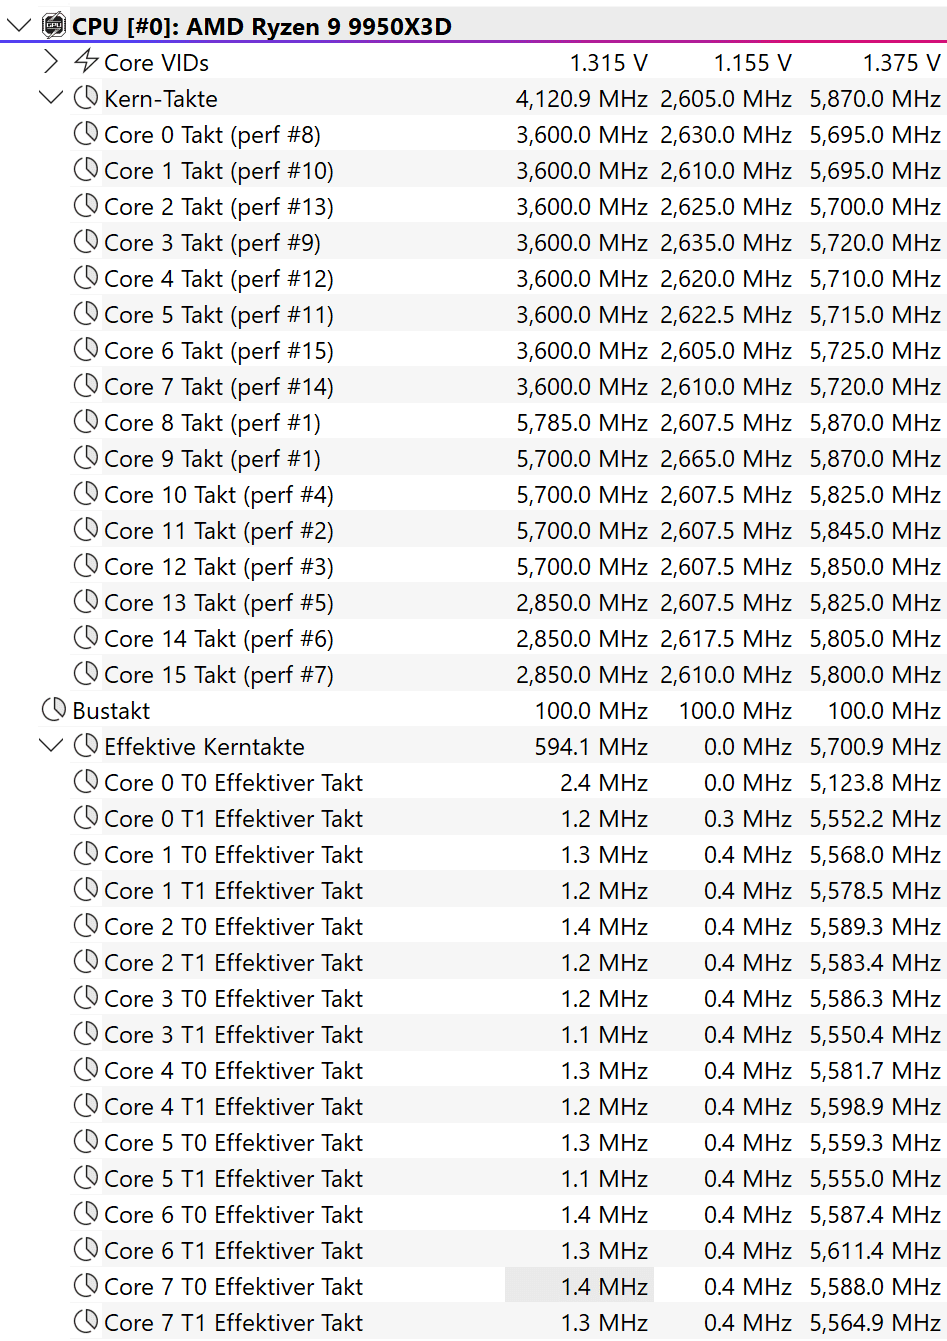Click the CPU chip icon in header

click(x=54, y=26)
